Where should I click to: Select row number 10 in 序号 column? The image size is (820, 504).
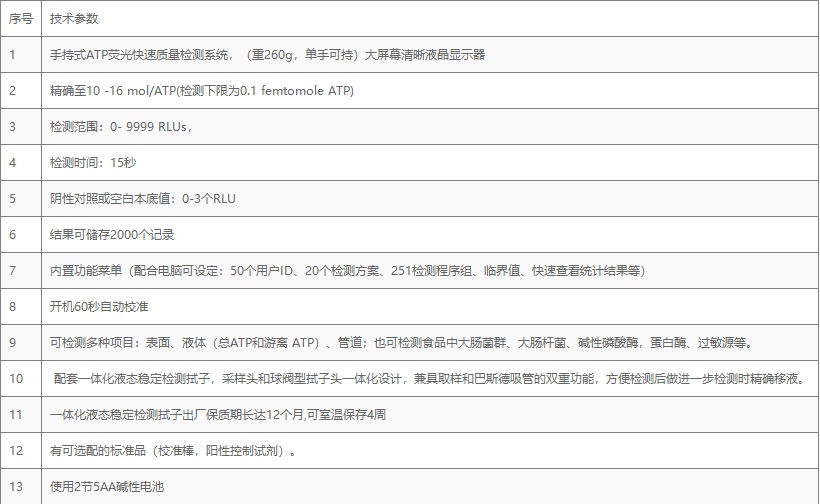tap(15, 379)
